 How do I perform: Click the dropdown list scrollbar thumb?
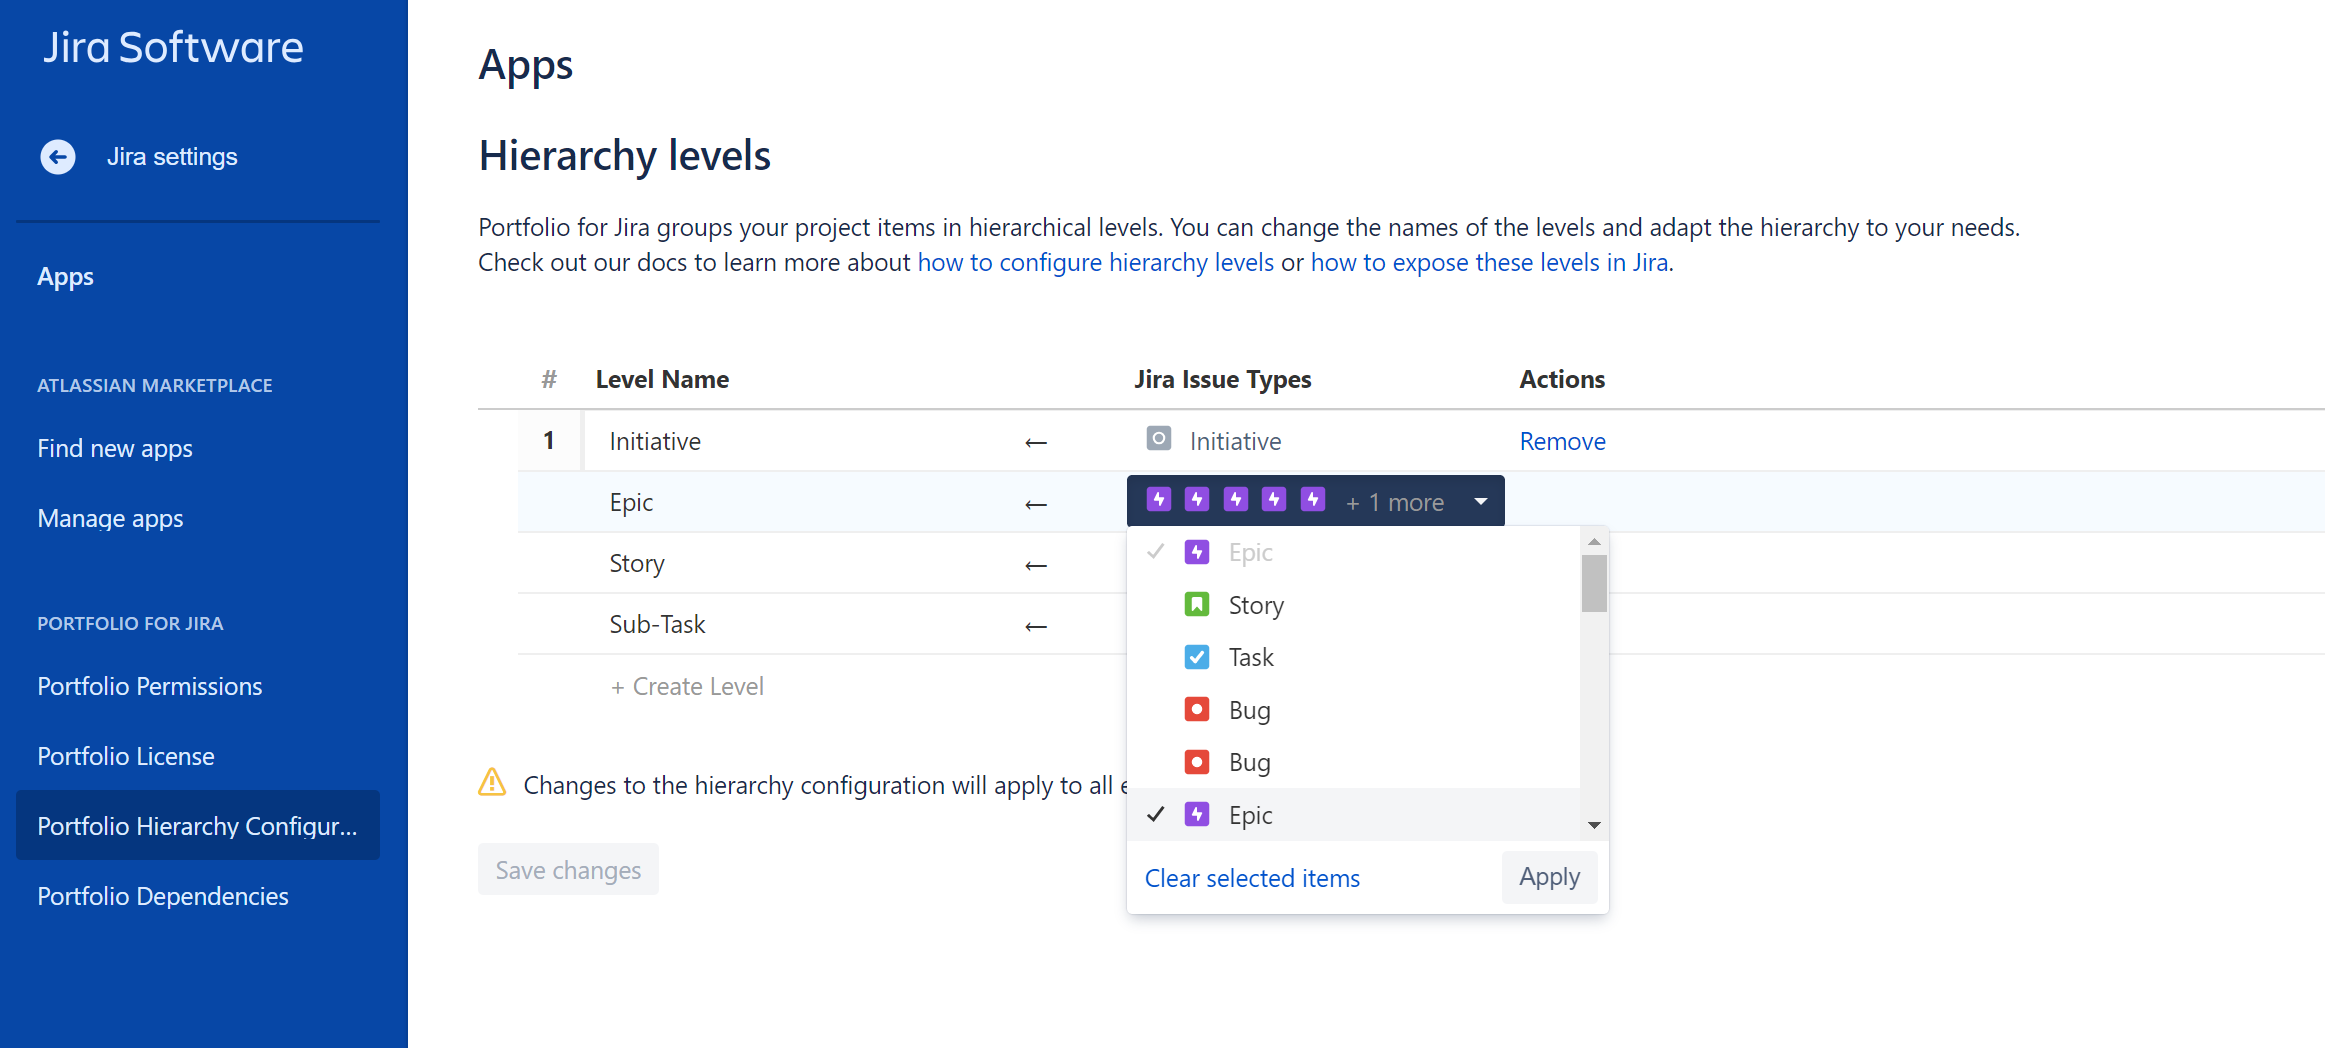(1594, 583)
